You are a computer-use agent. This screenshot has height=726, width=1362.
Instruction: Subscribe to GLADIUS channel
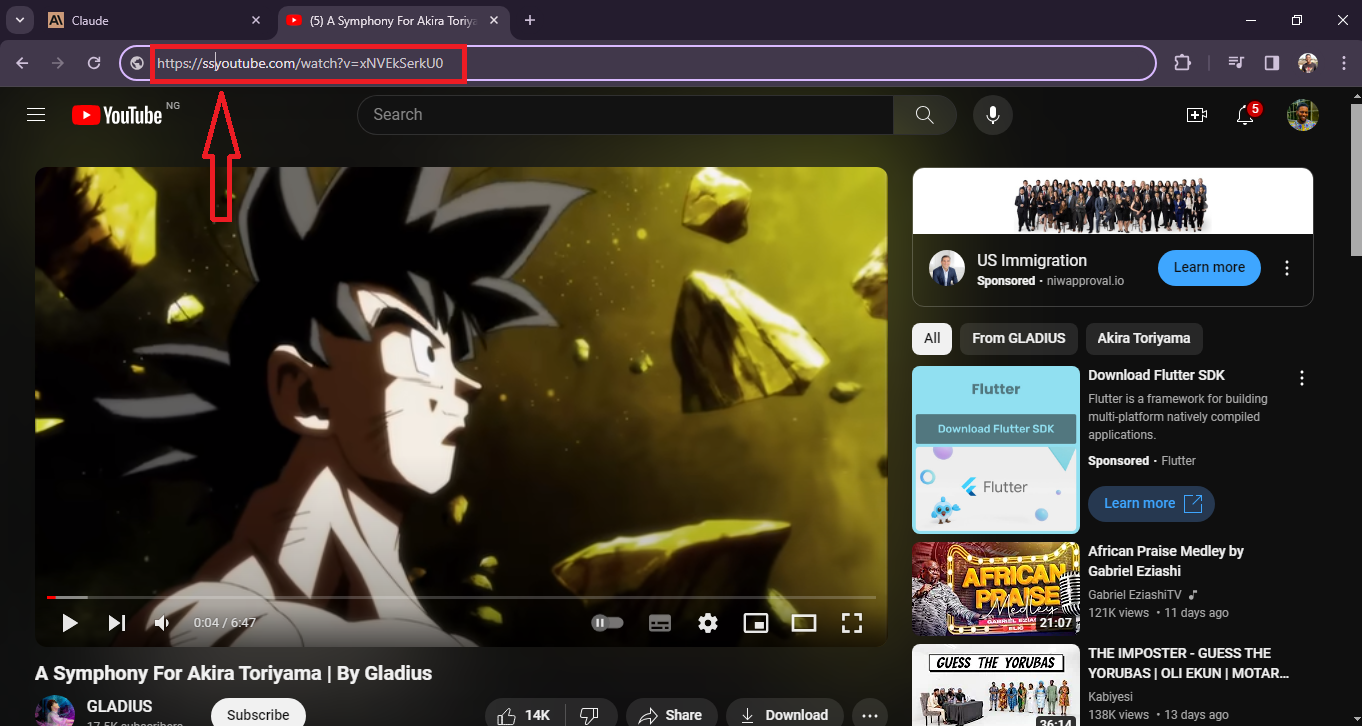point(258,714)
